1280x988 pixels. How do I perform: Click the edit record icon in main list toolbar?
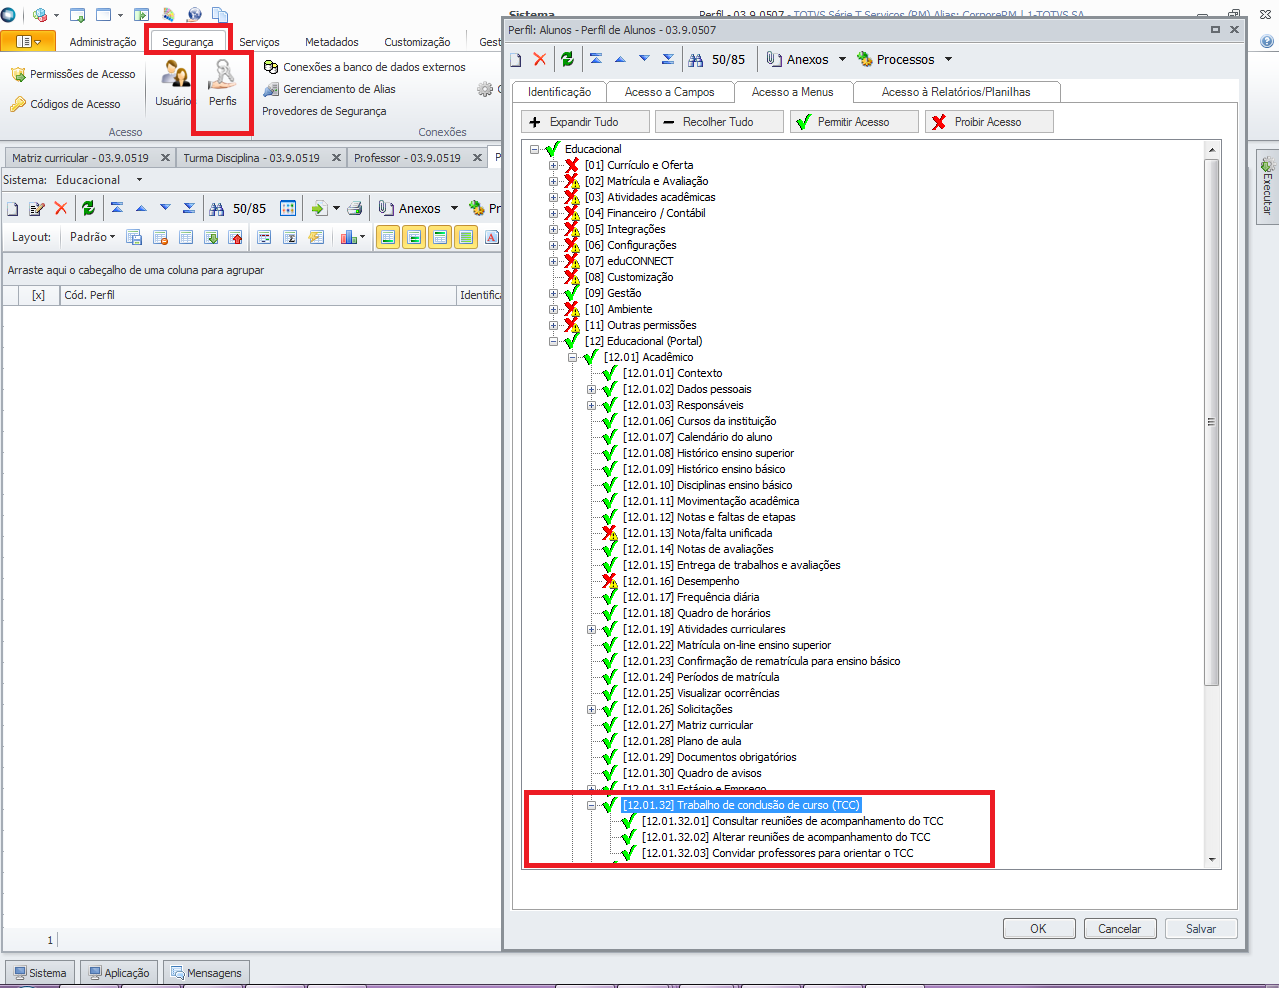[37, 209]
